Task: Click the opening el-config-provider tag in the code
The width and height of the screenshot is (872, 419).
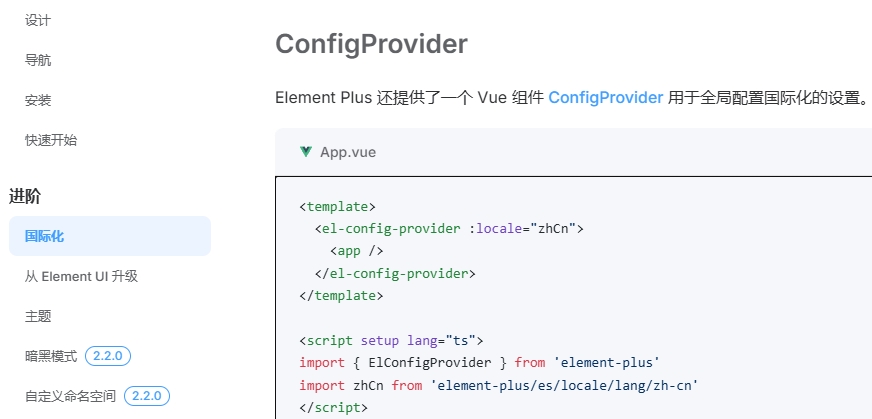Action: (x=449, y=229)
